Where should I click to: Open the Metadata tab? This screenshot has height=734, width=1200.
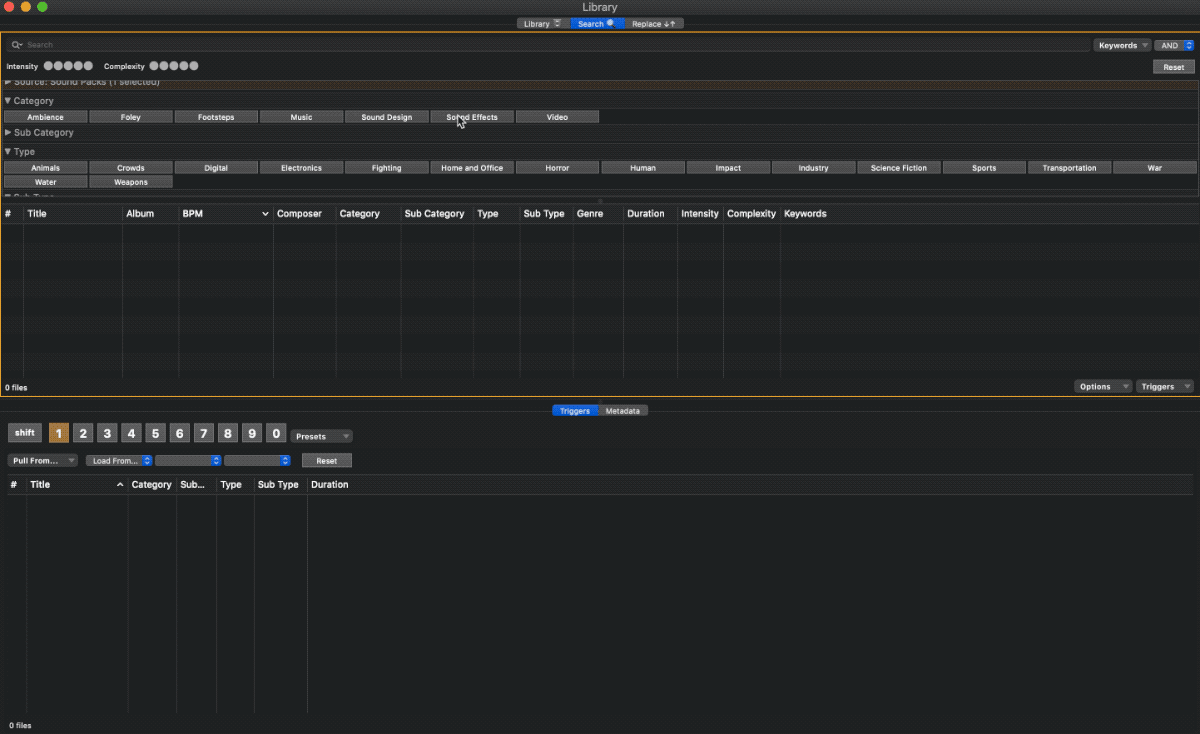623,411
